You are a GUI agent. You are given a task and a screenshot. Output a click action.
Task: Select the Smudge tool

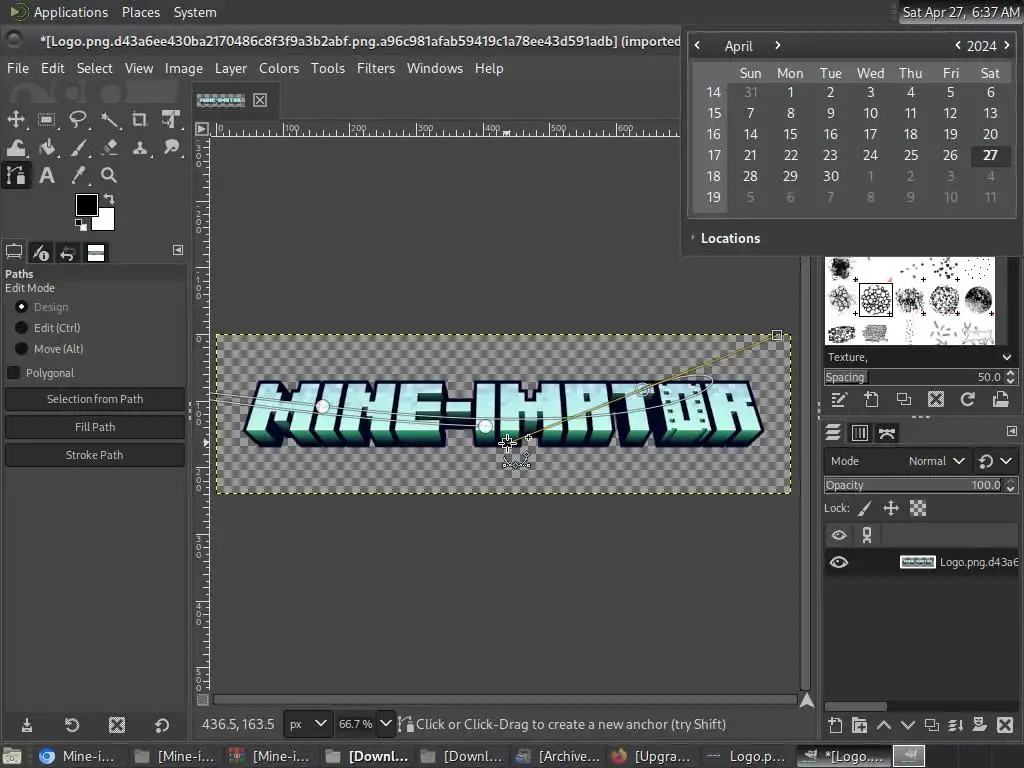[171, 148]
